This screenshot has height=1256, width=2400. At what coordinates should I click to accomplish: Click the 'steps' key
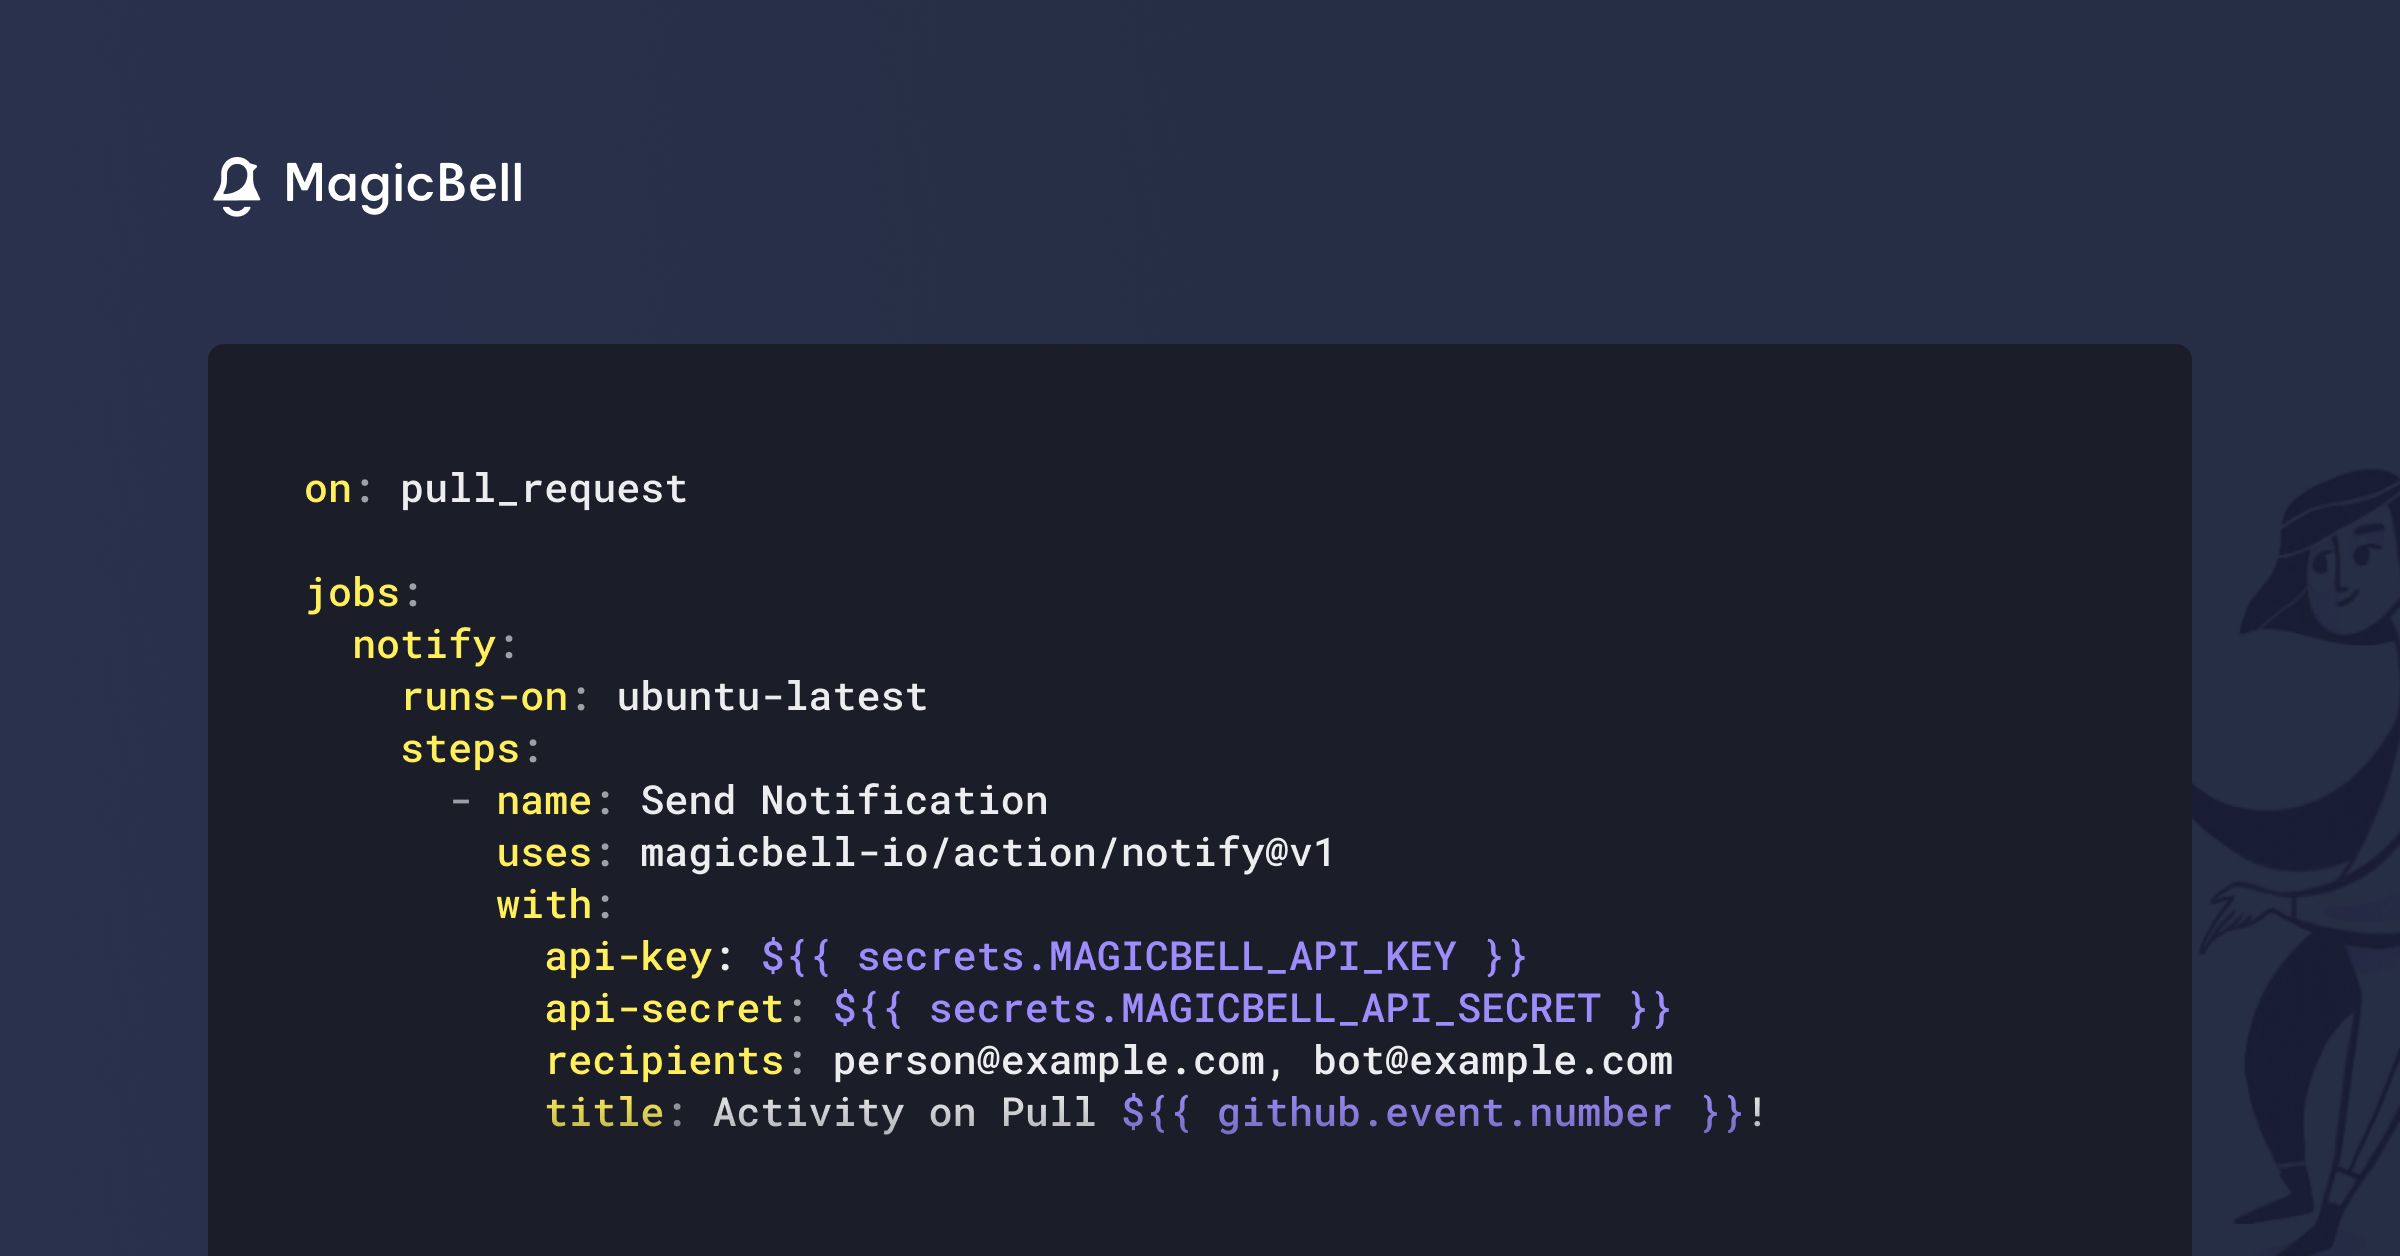(x=460, y=750)
